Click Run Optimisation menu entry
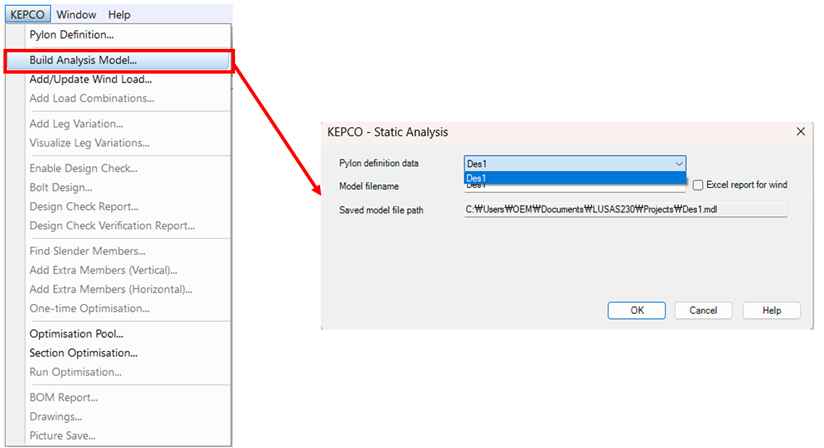Screen dimensions: 824x448 click(75, 372)
